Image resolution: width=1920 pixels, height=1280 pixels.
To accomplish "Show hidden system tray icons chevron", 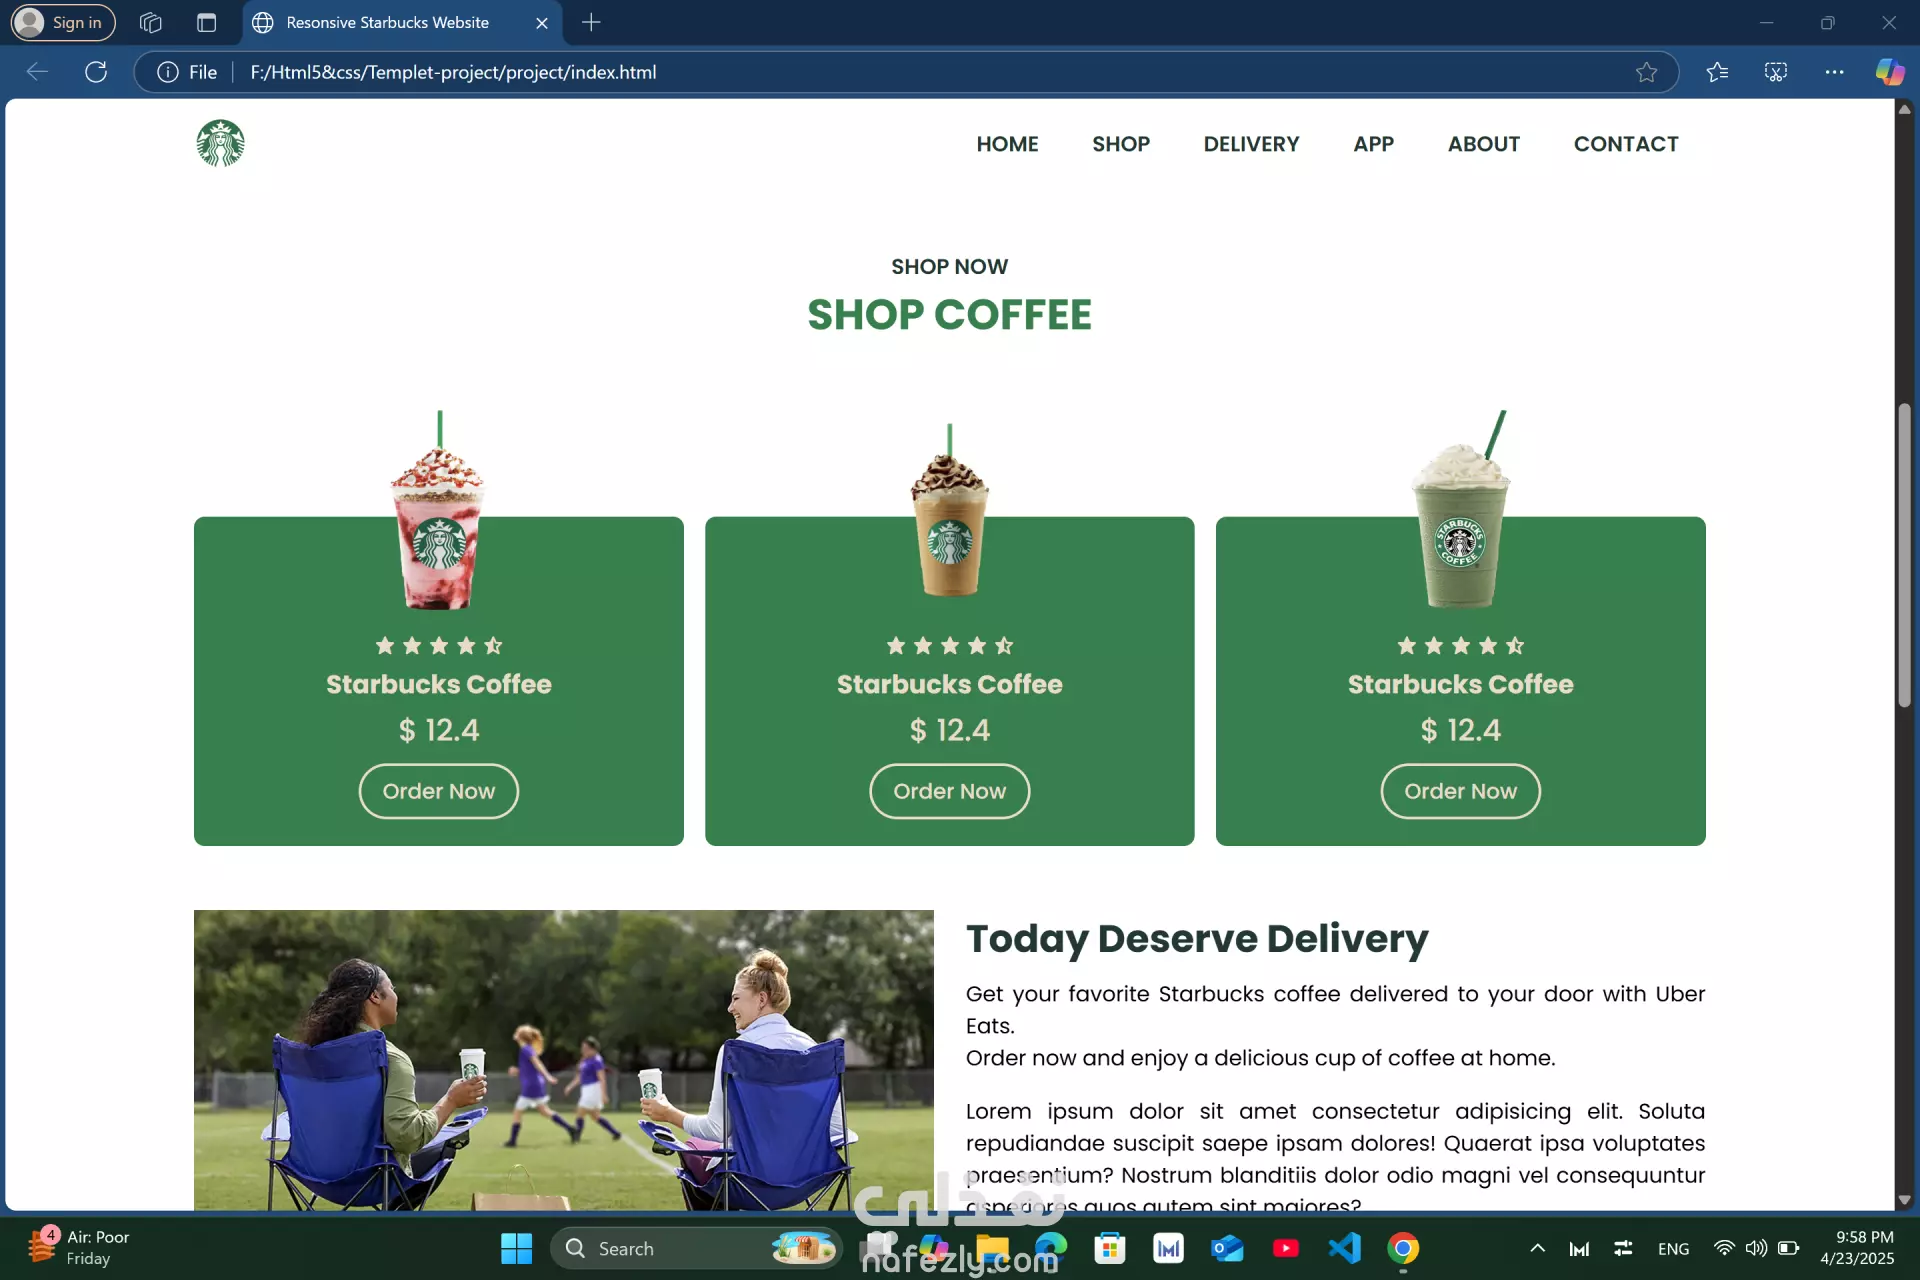I will click(x=1537, y=1248).
